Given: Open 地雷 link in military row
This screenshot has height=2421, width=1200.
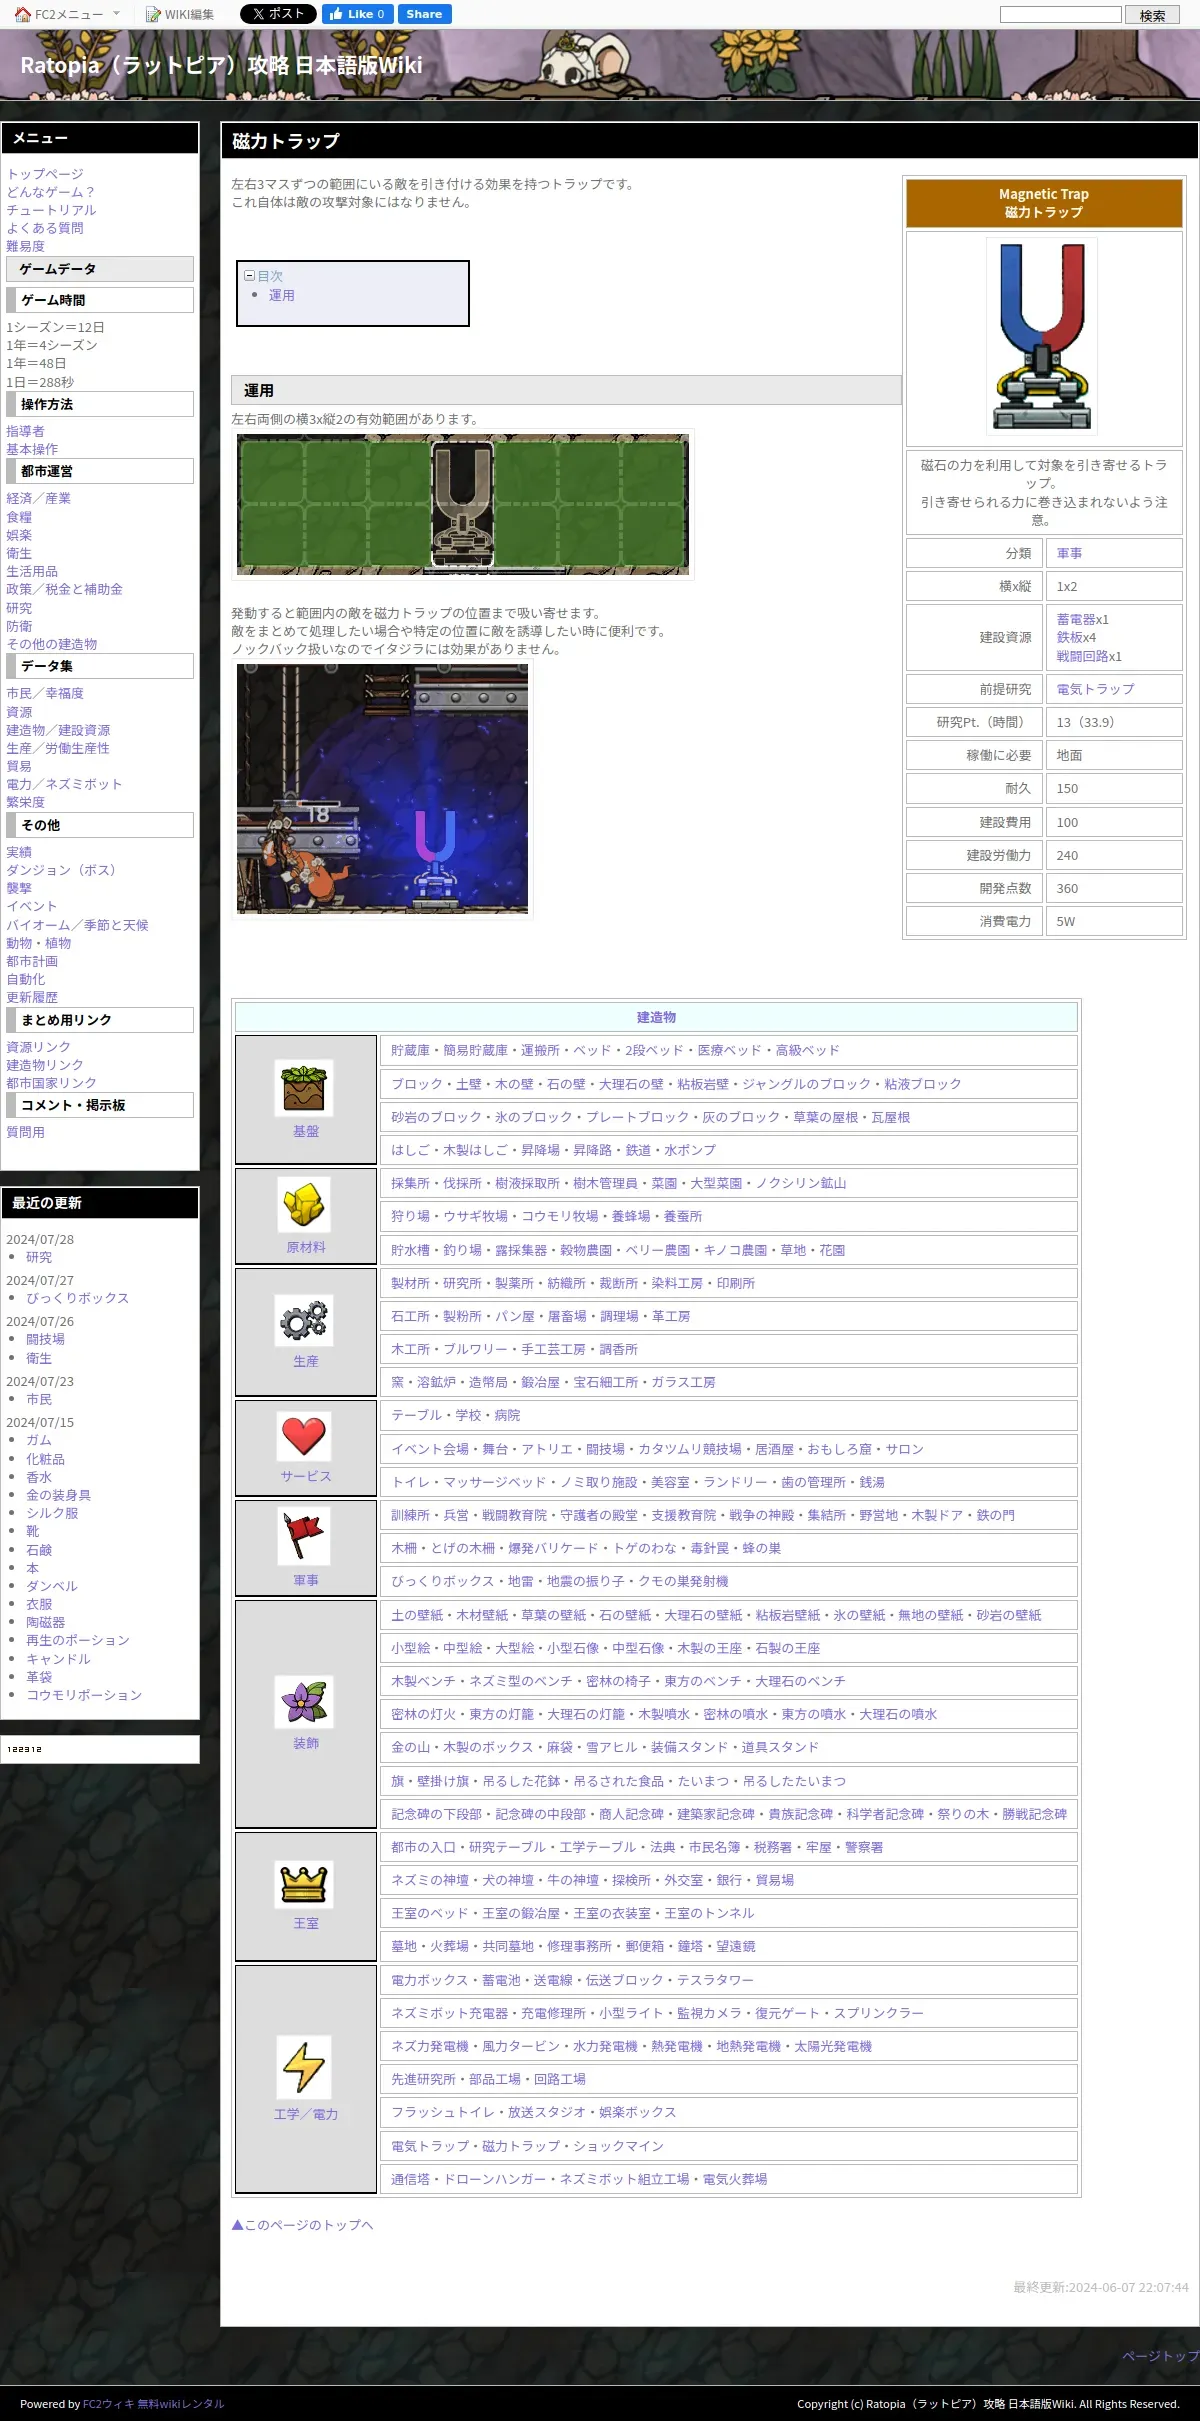Looking at the screenshot, I should pyautogui.click(x=520, y=1581).
